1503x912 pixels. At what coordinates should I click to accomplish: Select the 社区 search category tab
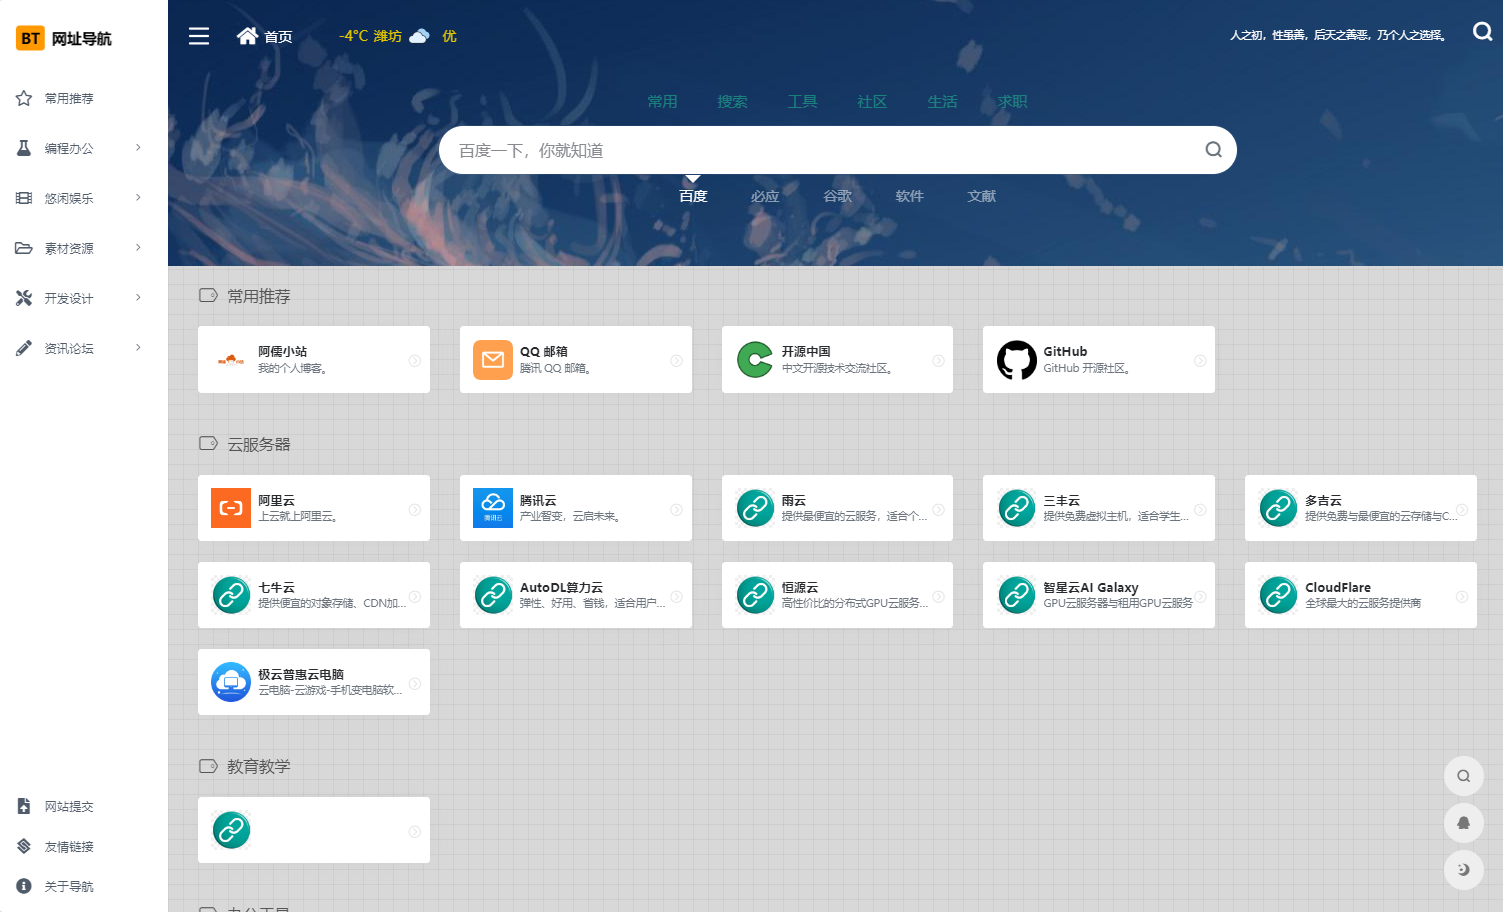tap(872, 102)
